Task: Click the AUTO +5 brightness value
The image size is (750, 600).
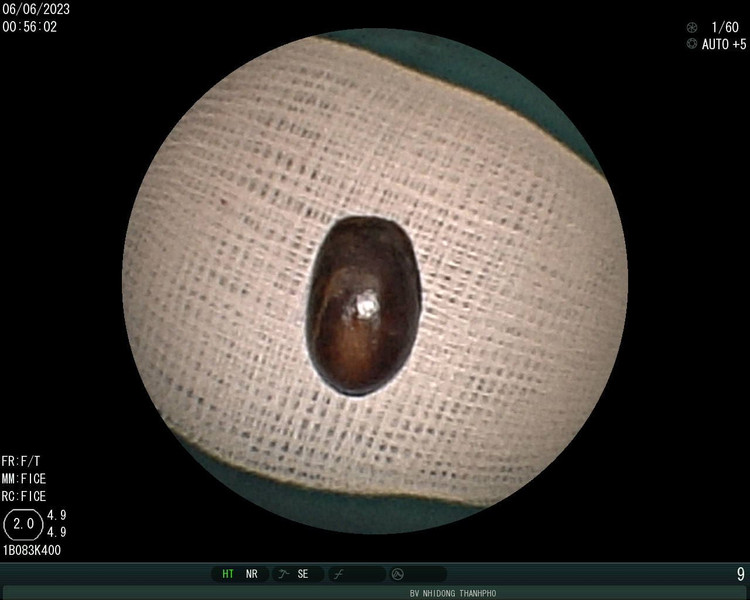Action: coord(724,44)
